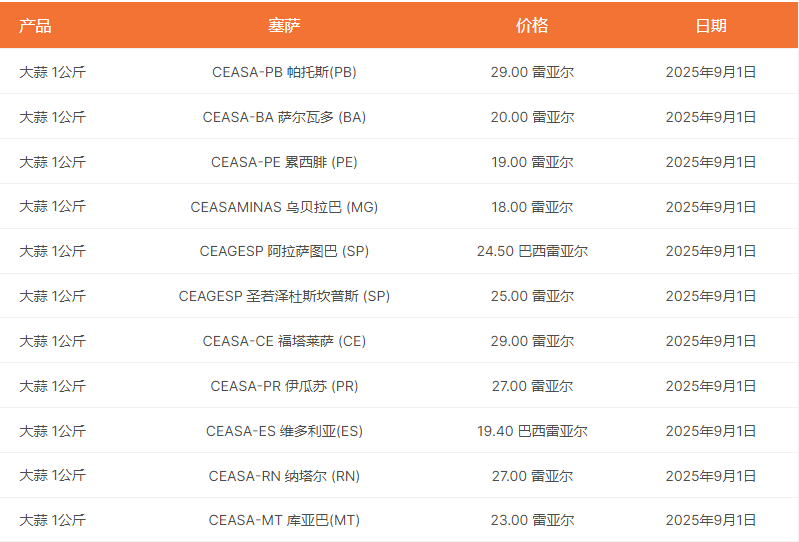Click the CEASA-MT 库亚巴(MT) entry
Image resolution: width=799 pixels, height=542 pixels.
(284, 520)
